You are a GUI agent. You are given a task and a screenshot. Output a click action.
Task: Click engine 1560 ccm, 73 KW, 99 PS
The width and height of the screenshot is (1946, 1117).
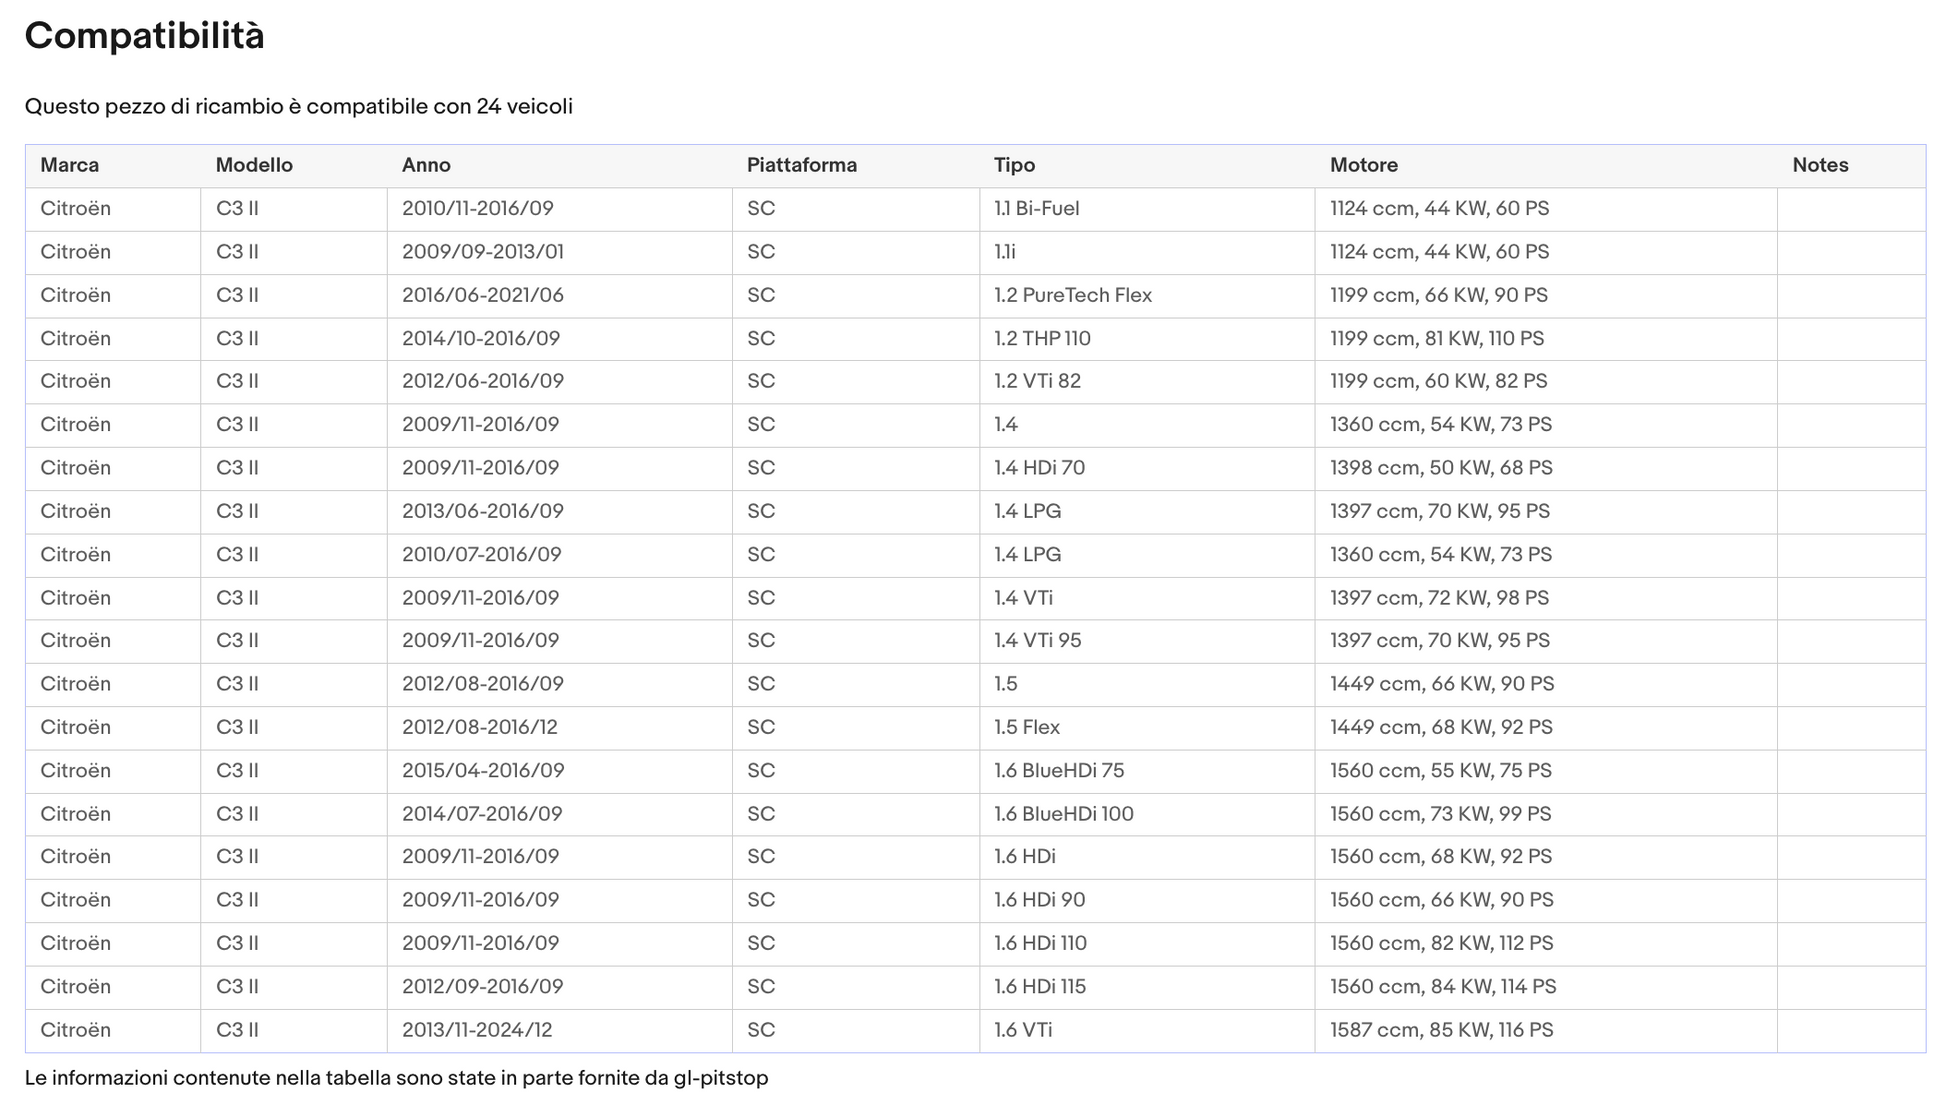pos(1441,814)
